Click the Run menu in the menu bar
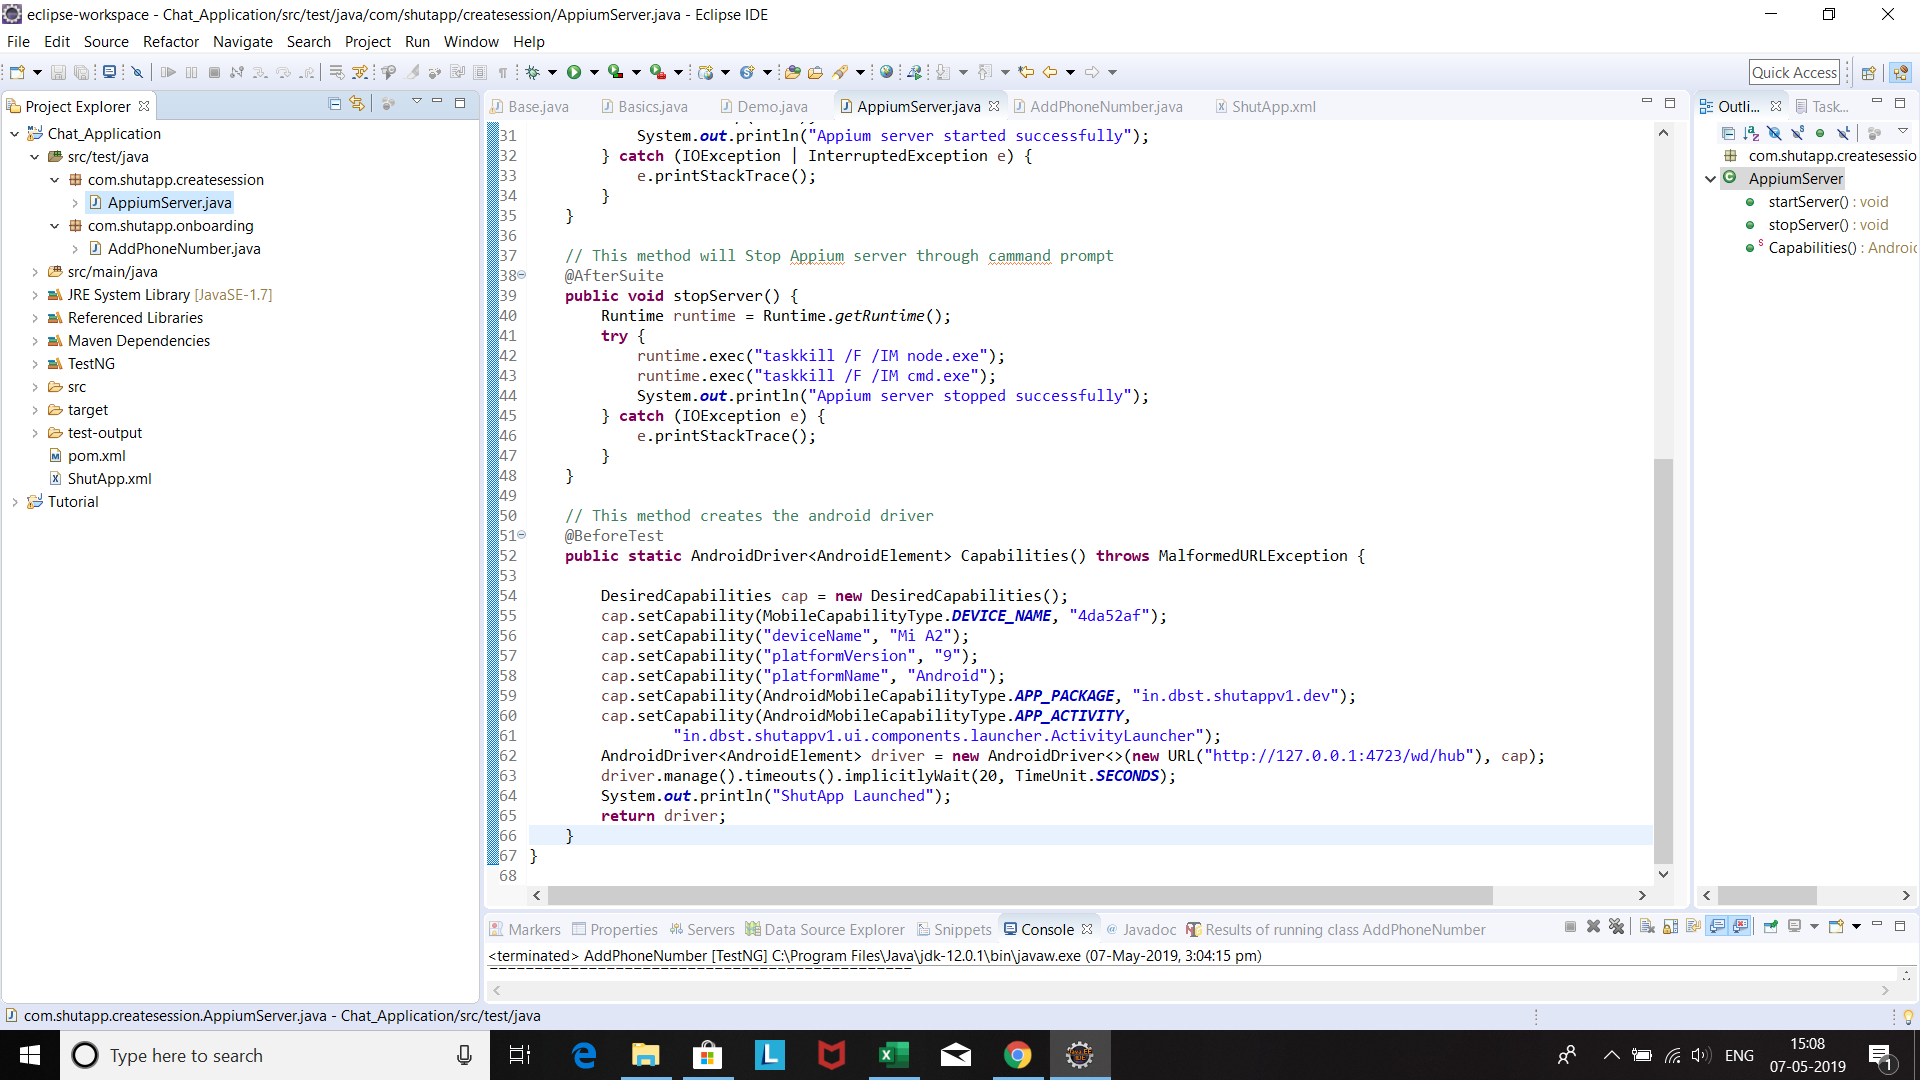This screenshot has height=1080, width=1920. (x=417, y=41)
